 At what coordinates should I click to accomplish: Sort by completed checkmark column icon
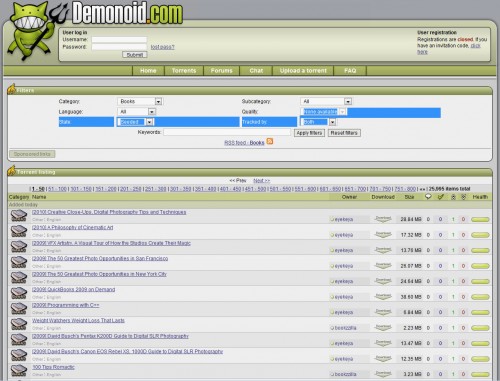point(441,197)
